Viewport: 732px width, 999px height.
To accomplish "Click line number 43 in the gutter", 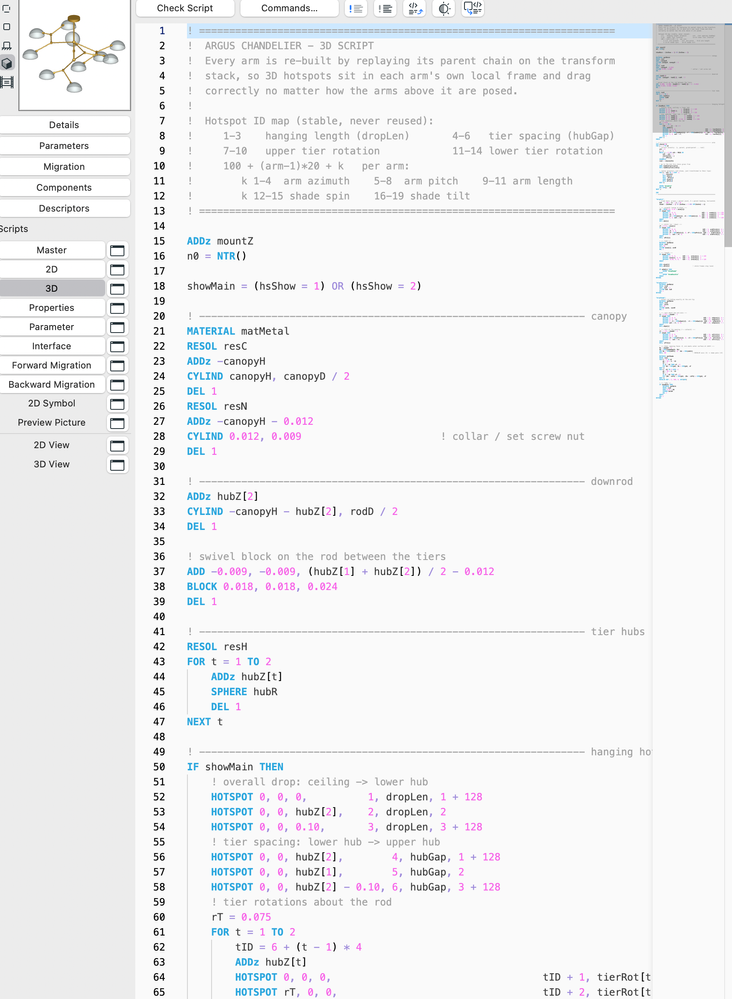I will (x=159, y=661).
